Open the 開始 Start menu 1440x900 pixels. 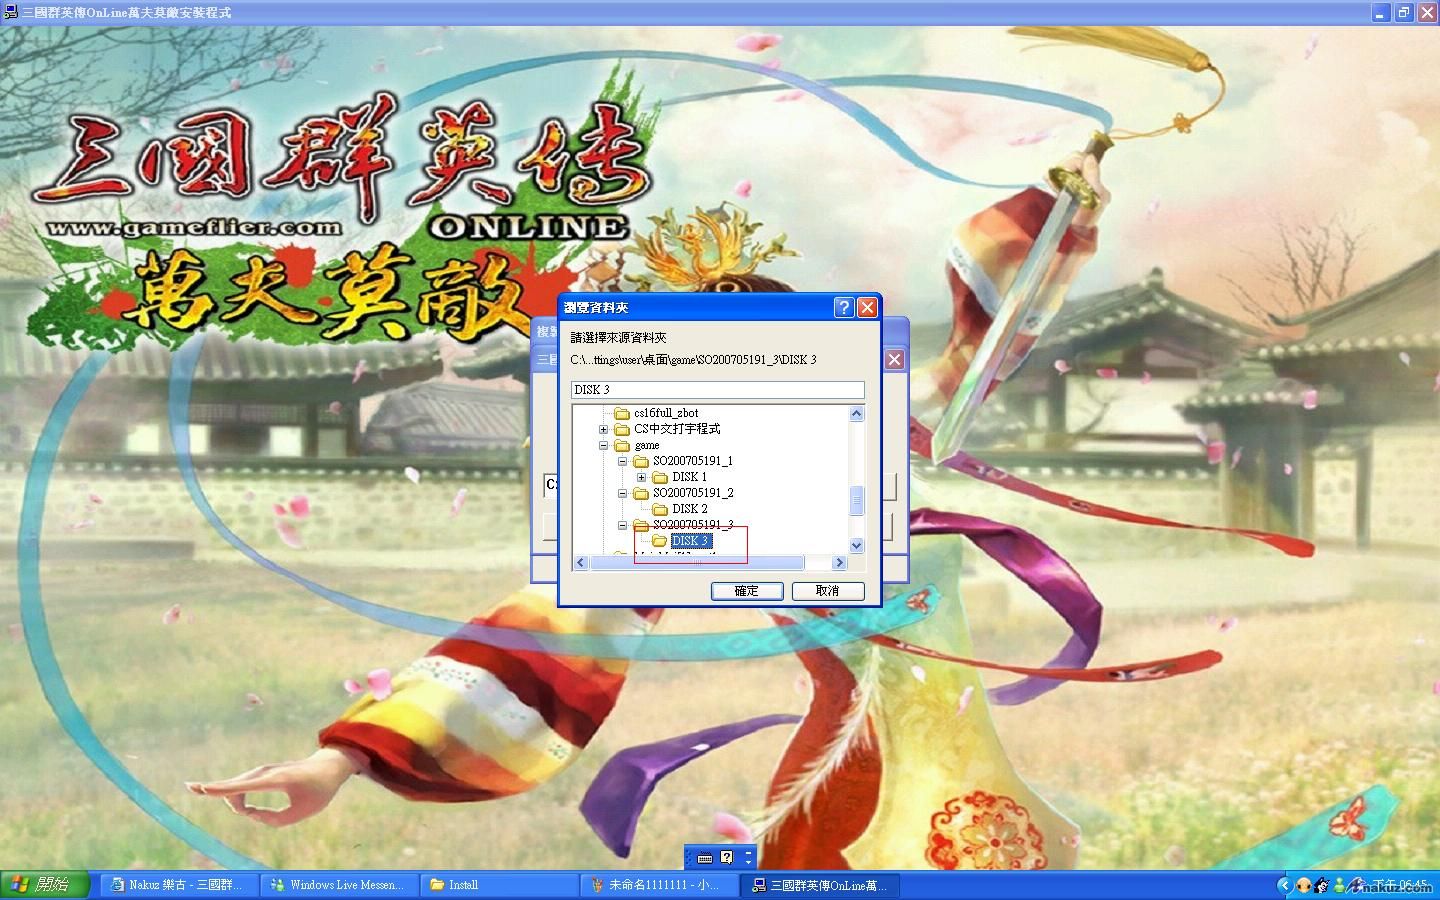point(45,885)
